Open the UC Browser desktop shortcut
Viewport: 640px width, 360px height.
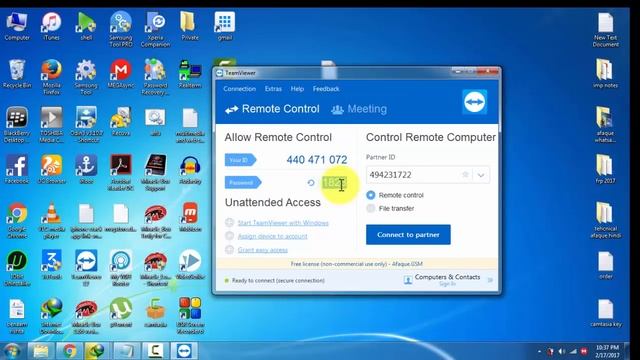51,169
